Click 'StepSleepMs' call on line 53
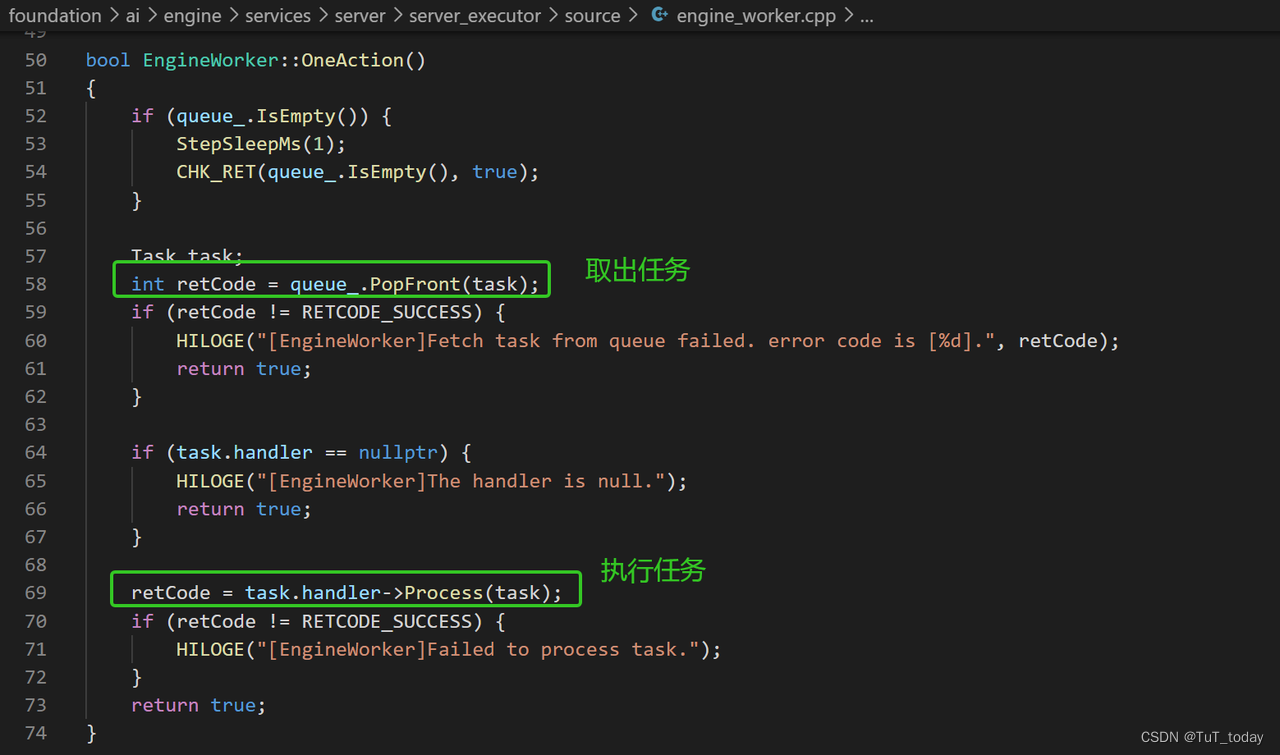 [239, 144]
